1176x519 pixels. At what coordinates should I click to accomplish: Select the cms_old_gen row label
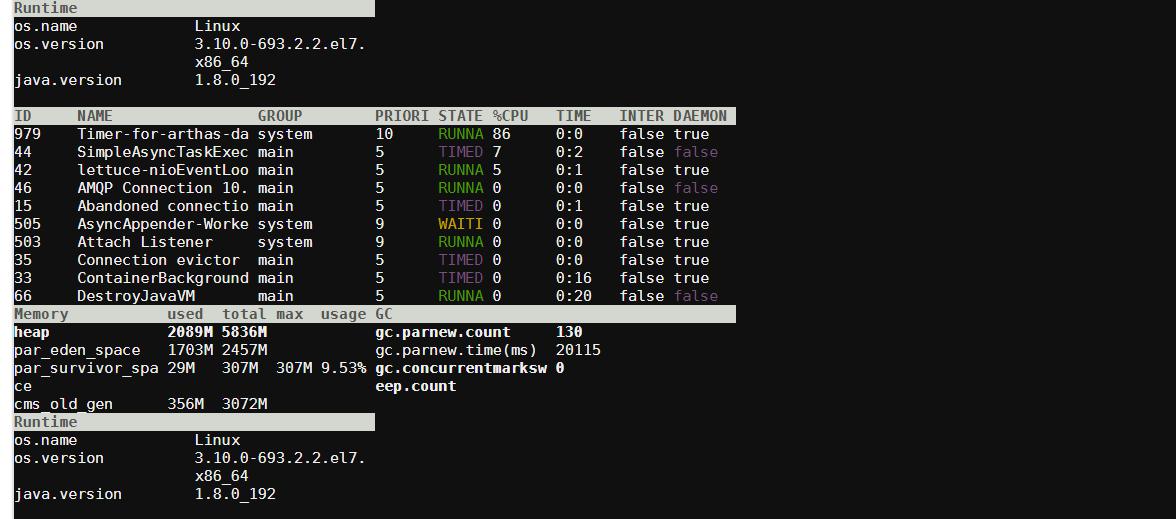(x=64, y=404)
